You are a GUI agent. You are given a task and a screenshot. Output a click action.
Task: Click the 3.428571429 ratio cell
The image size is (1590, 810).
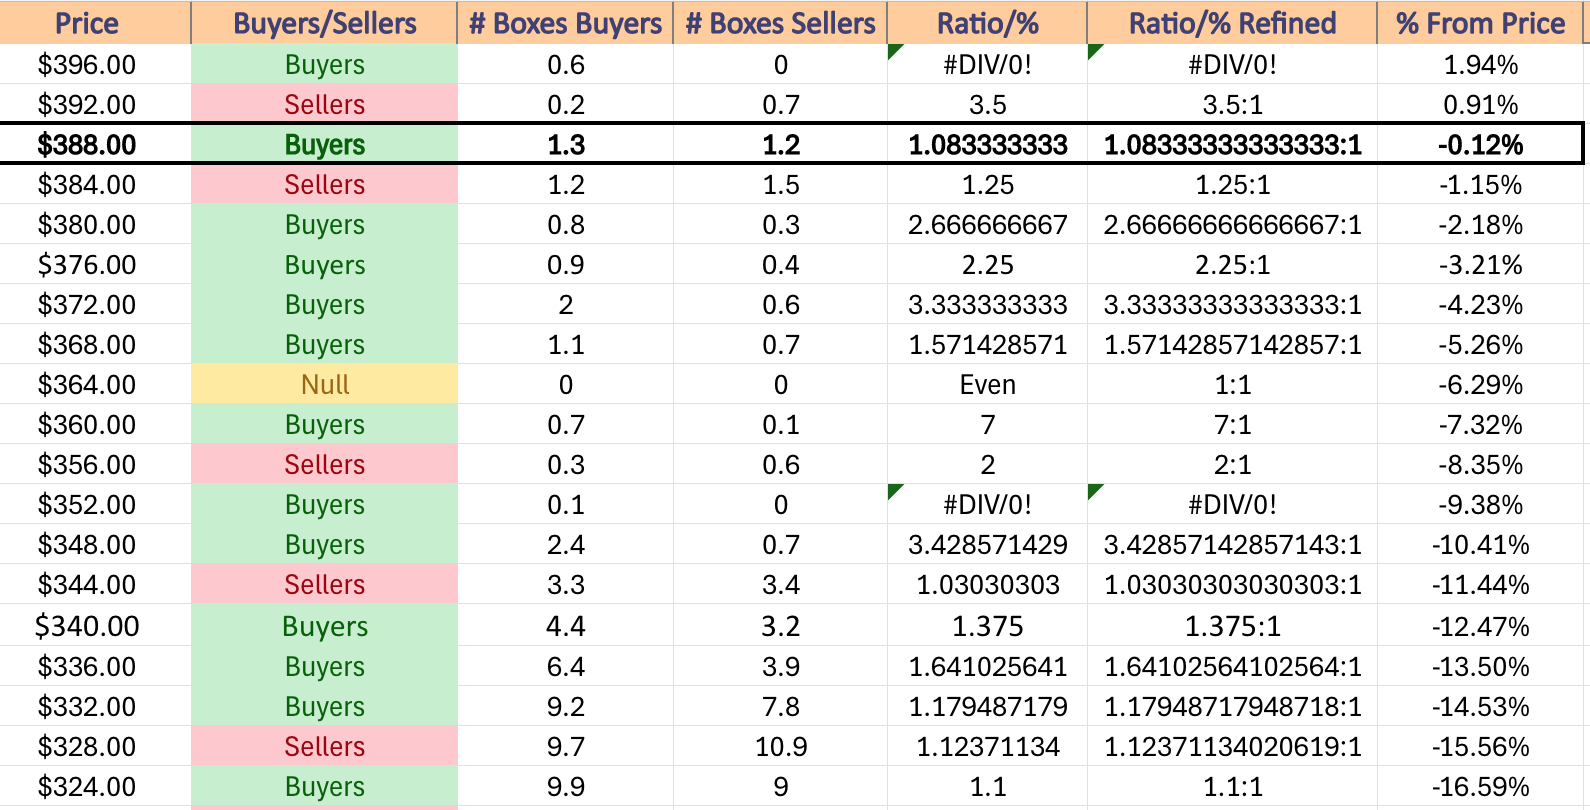click(987, 545)
